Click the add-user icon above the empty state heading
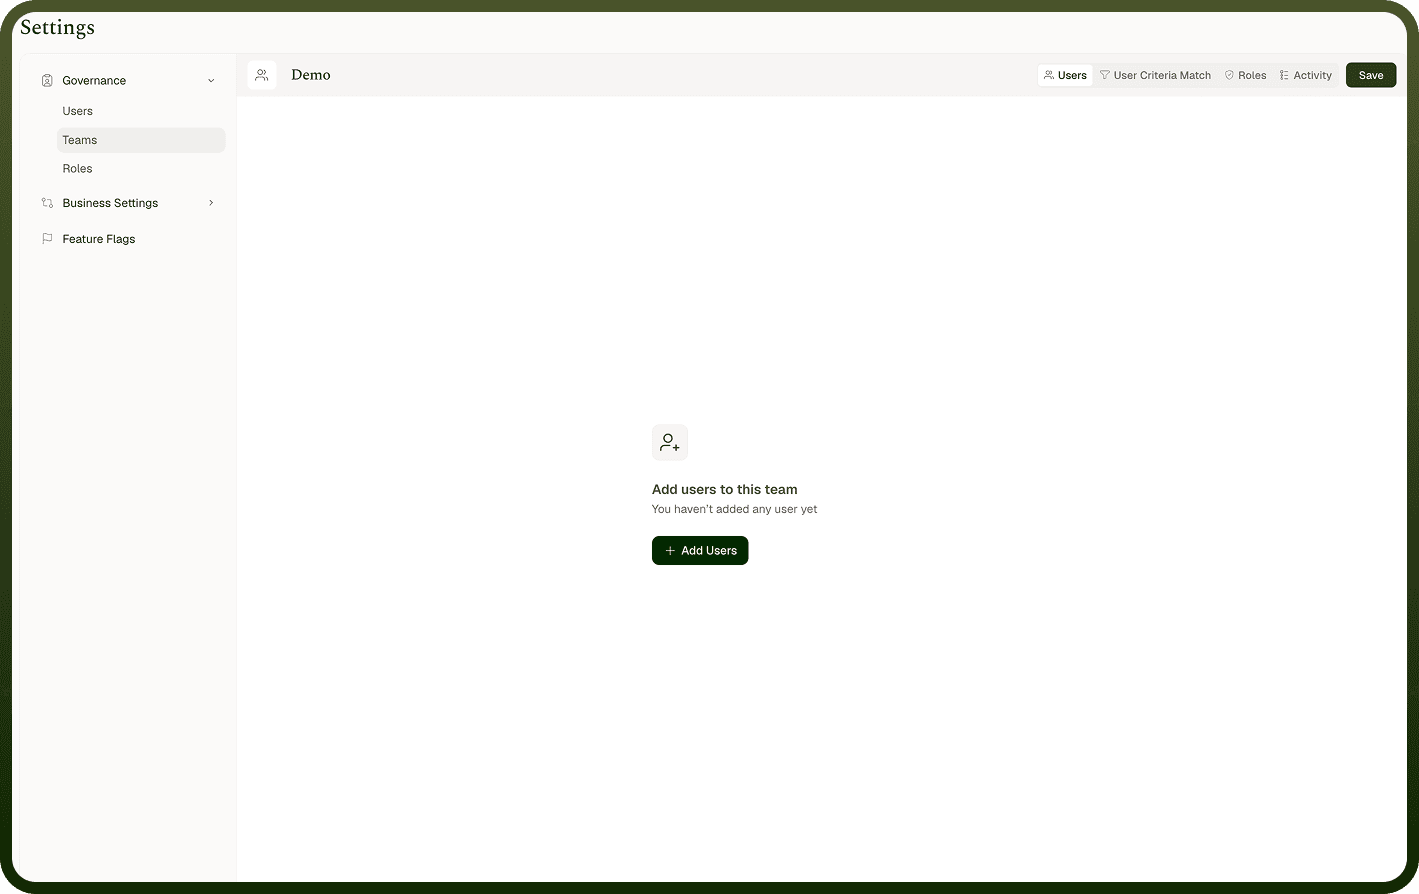 670,443
